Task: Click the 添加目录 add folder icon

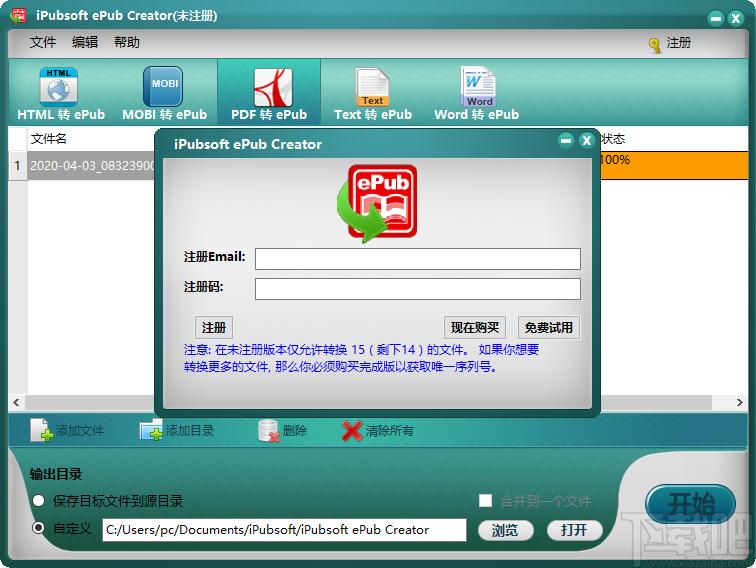Action: 151,430
